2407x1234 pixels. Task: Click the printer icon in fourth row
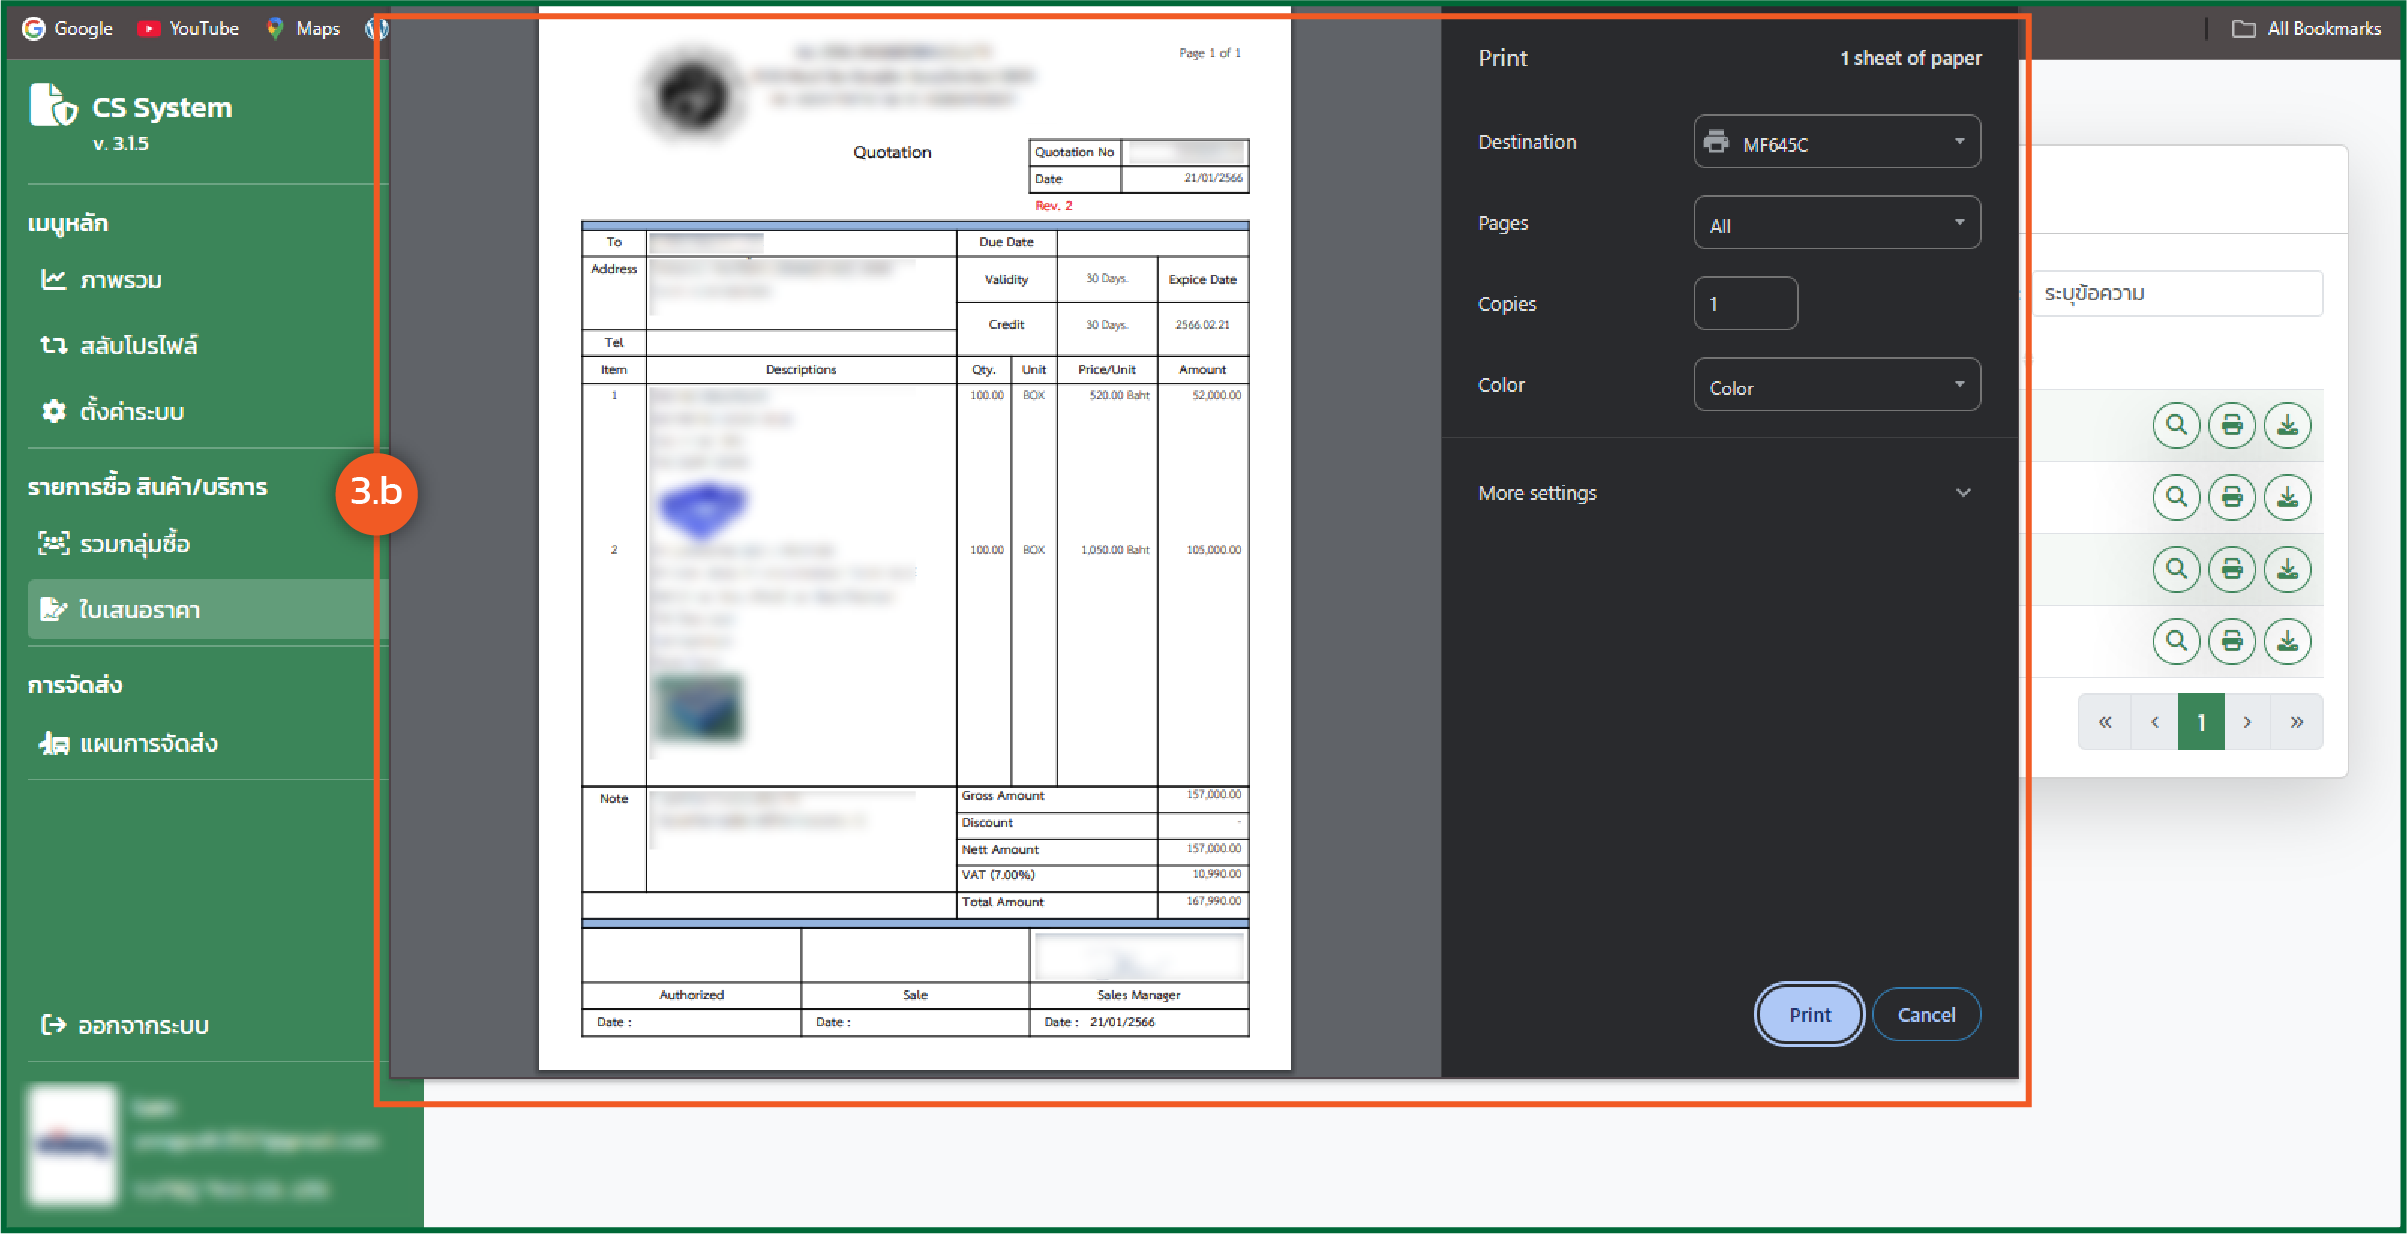(2232, 642)
